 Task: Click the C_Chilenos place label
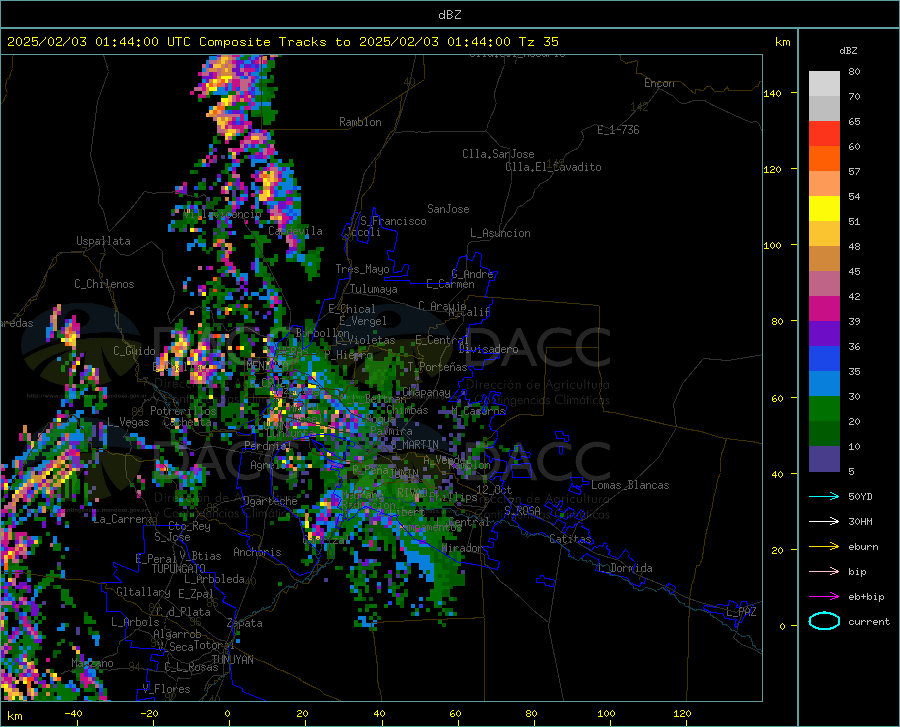point(104,284)
